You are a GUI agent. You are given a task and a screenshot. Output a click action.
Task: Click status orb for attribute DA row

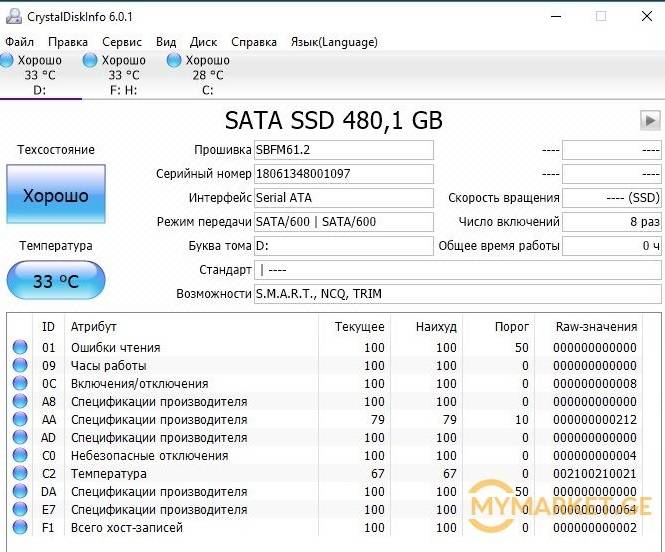click(x=20, y=491)
